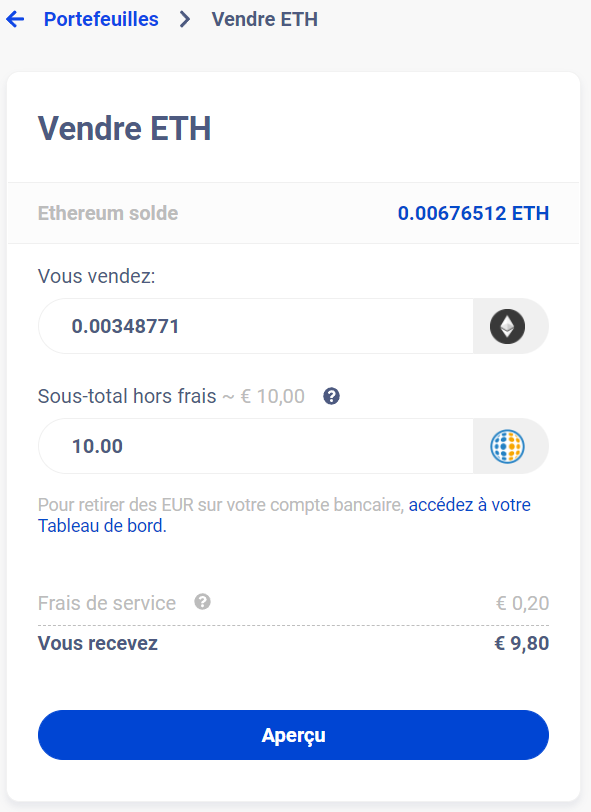Select the Vendre ETH breadcrumb item
Viewport: 591px width, 812px height.
coord(263,18)
